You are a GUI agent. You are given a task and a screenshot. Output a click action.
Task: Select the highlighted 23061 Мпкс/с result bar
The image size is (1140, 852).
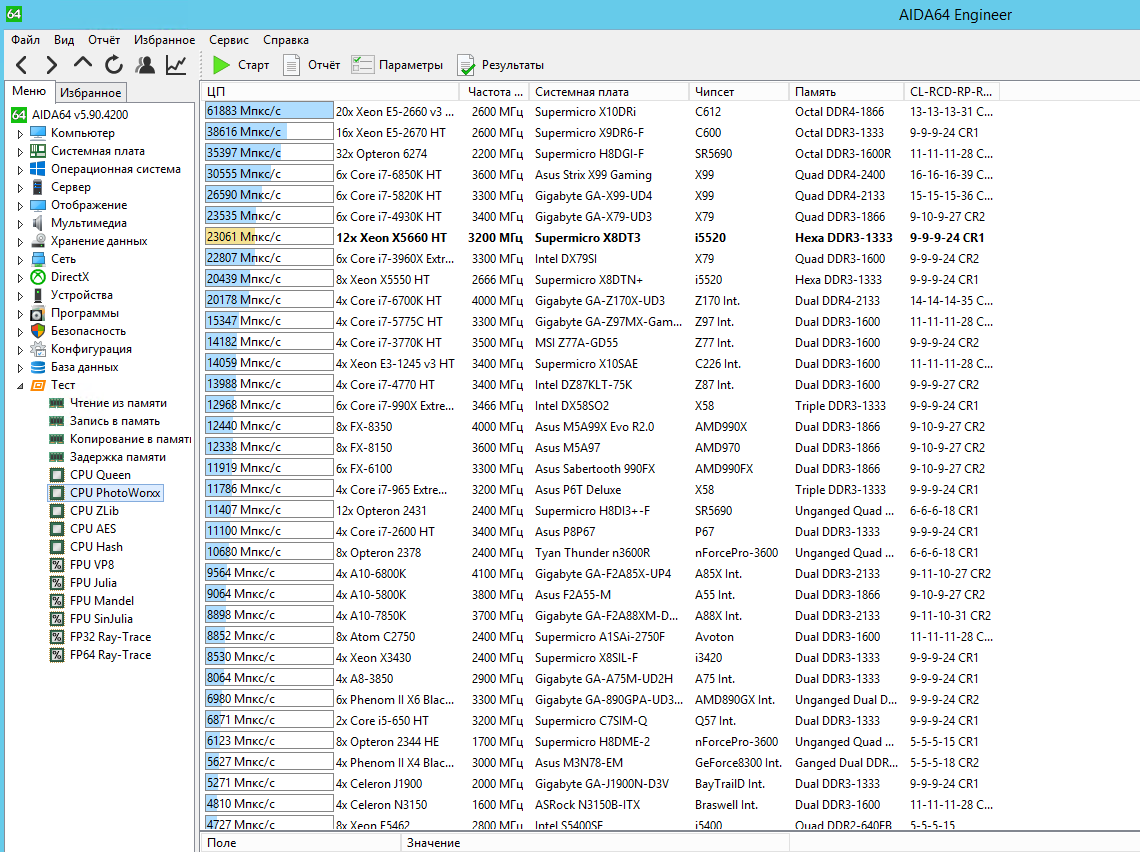click(269, 237)
